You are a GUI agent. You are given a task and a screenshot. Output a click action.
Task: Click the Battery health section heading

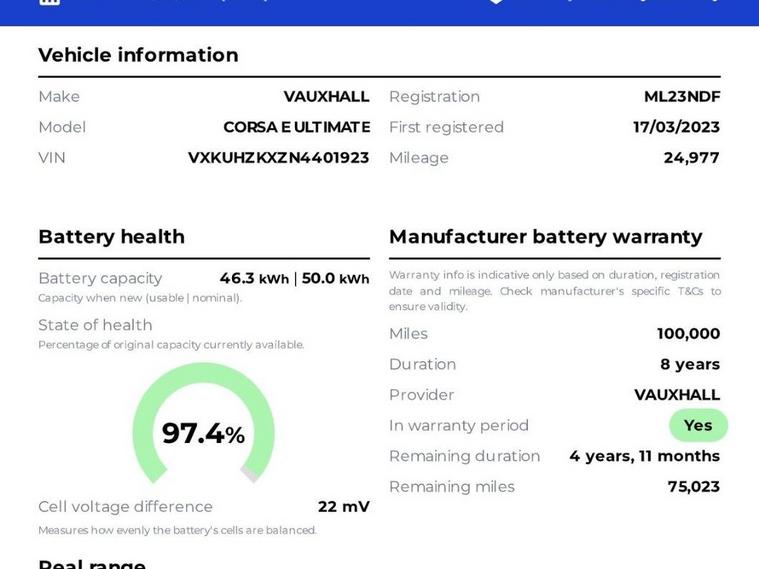click(111, 237)
